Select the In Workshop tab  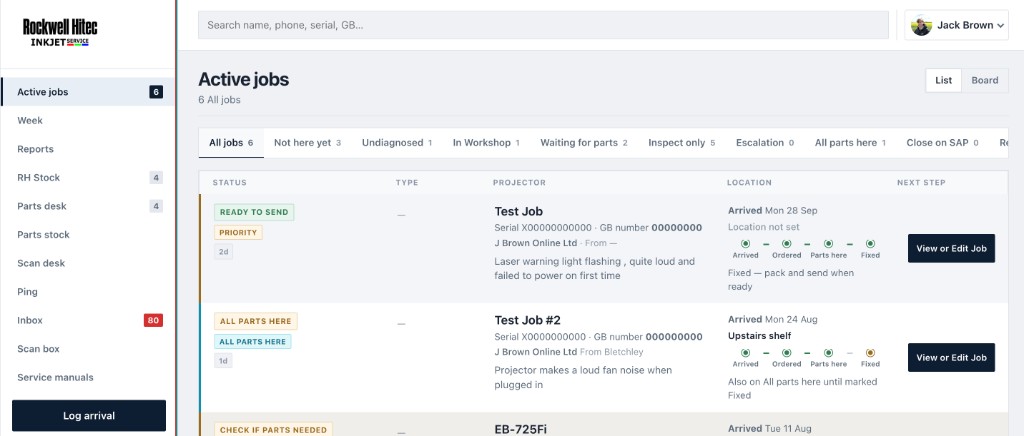[487, 143]
